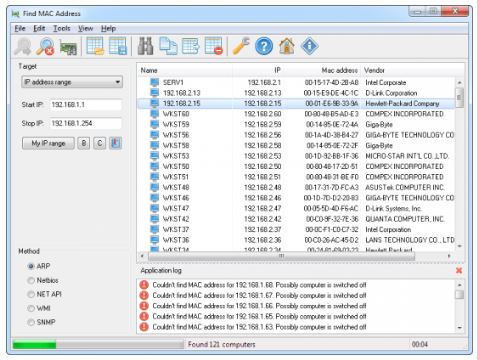Click the stop search magnifier icon

click(45, 46)
